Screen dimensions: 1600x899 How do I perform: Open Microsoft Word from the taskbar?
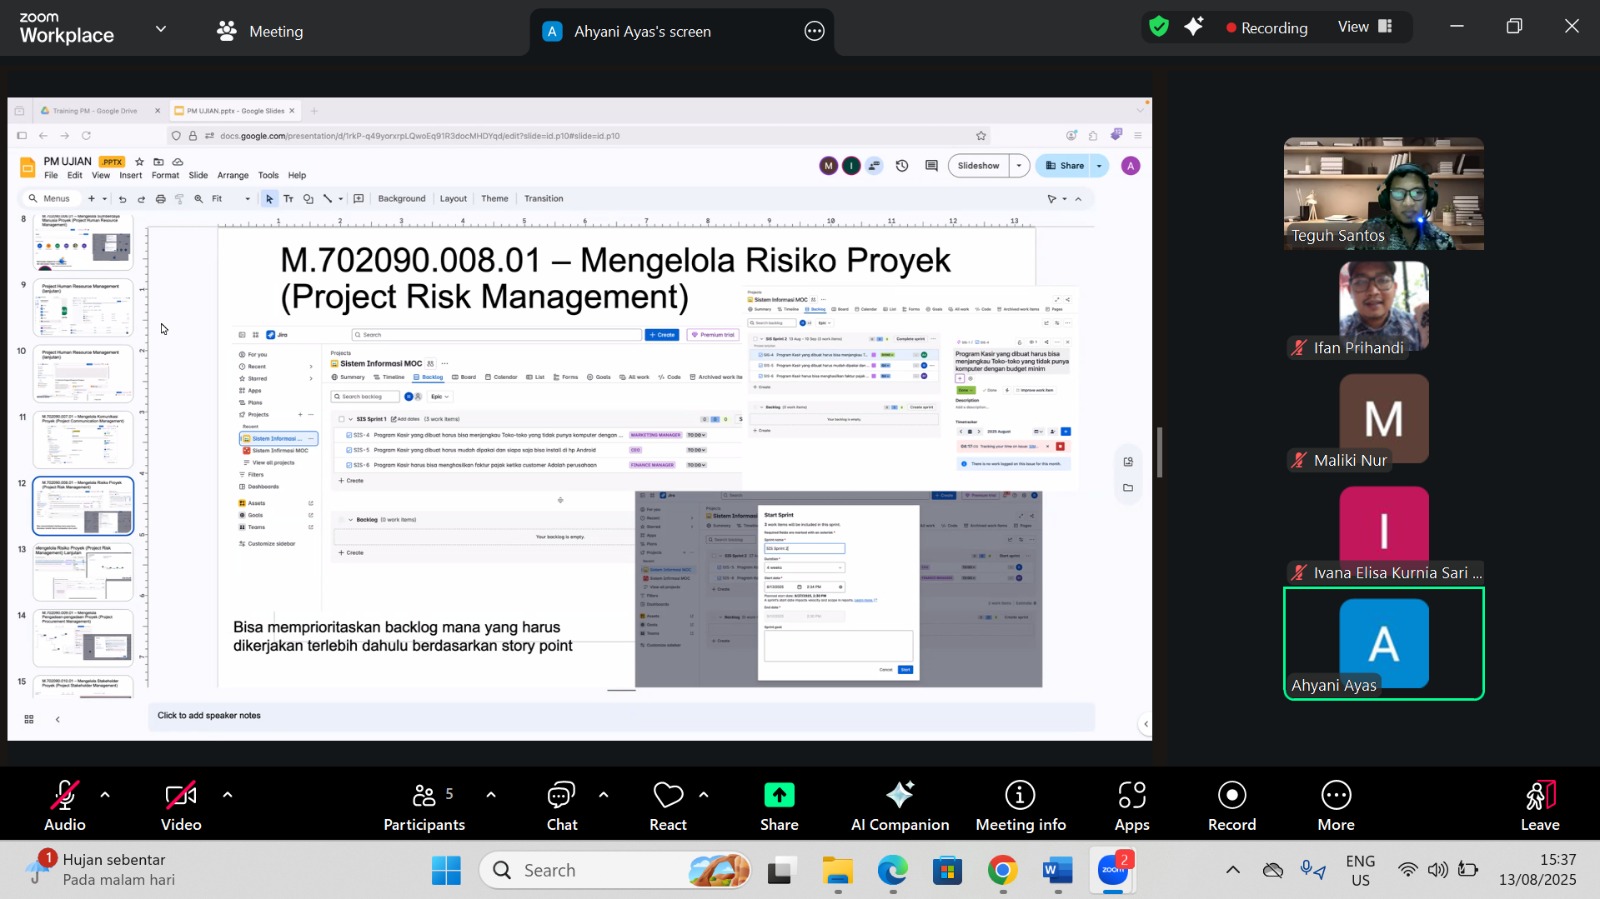1057,870
